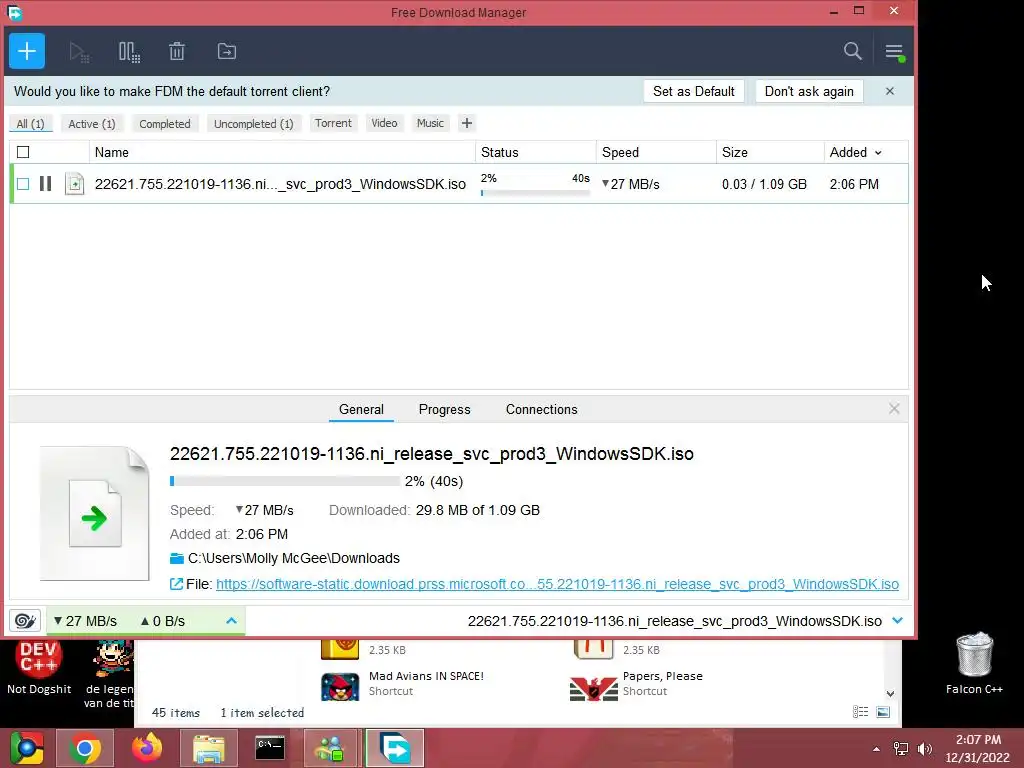This screenshot has width=1024, height=768.
Task: Click Google Chrome taskbar icon
Action: (85, 748)
